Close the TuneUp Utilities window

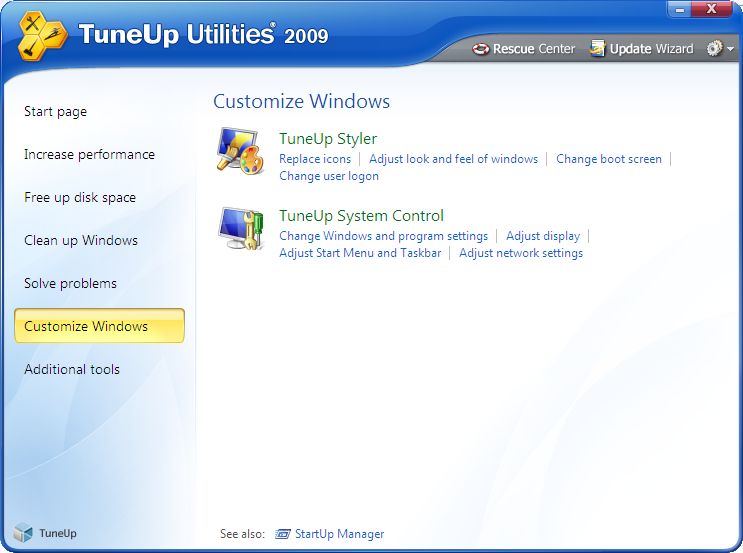(711, 9)
